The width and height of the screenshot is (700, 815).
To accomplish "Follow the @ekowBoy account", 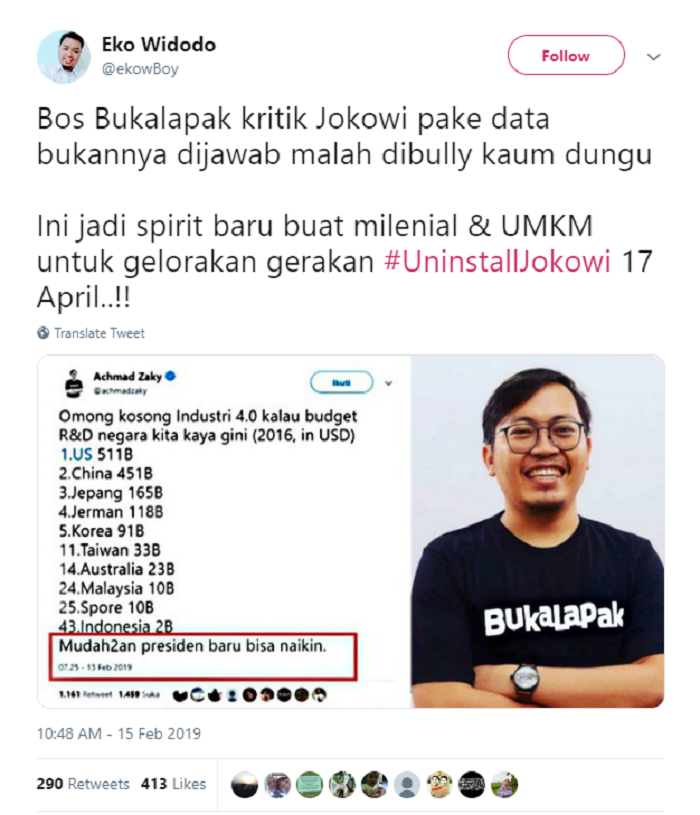I will (566, 55).
